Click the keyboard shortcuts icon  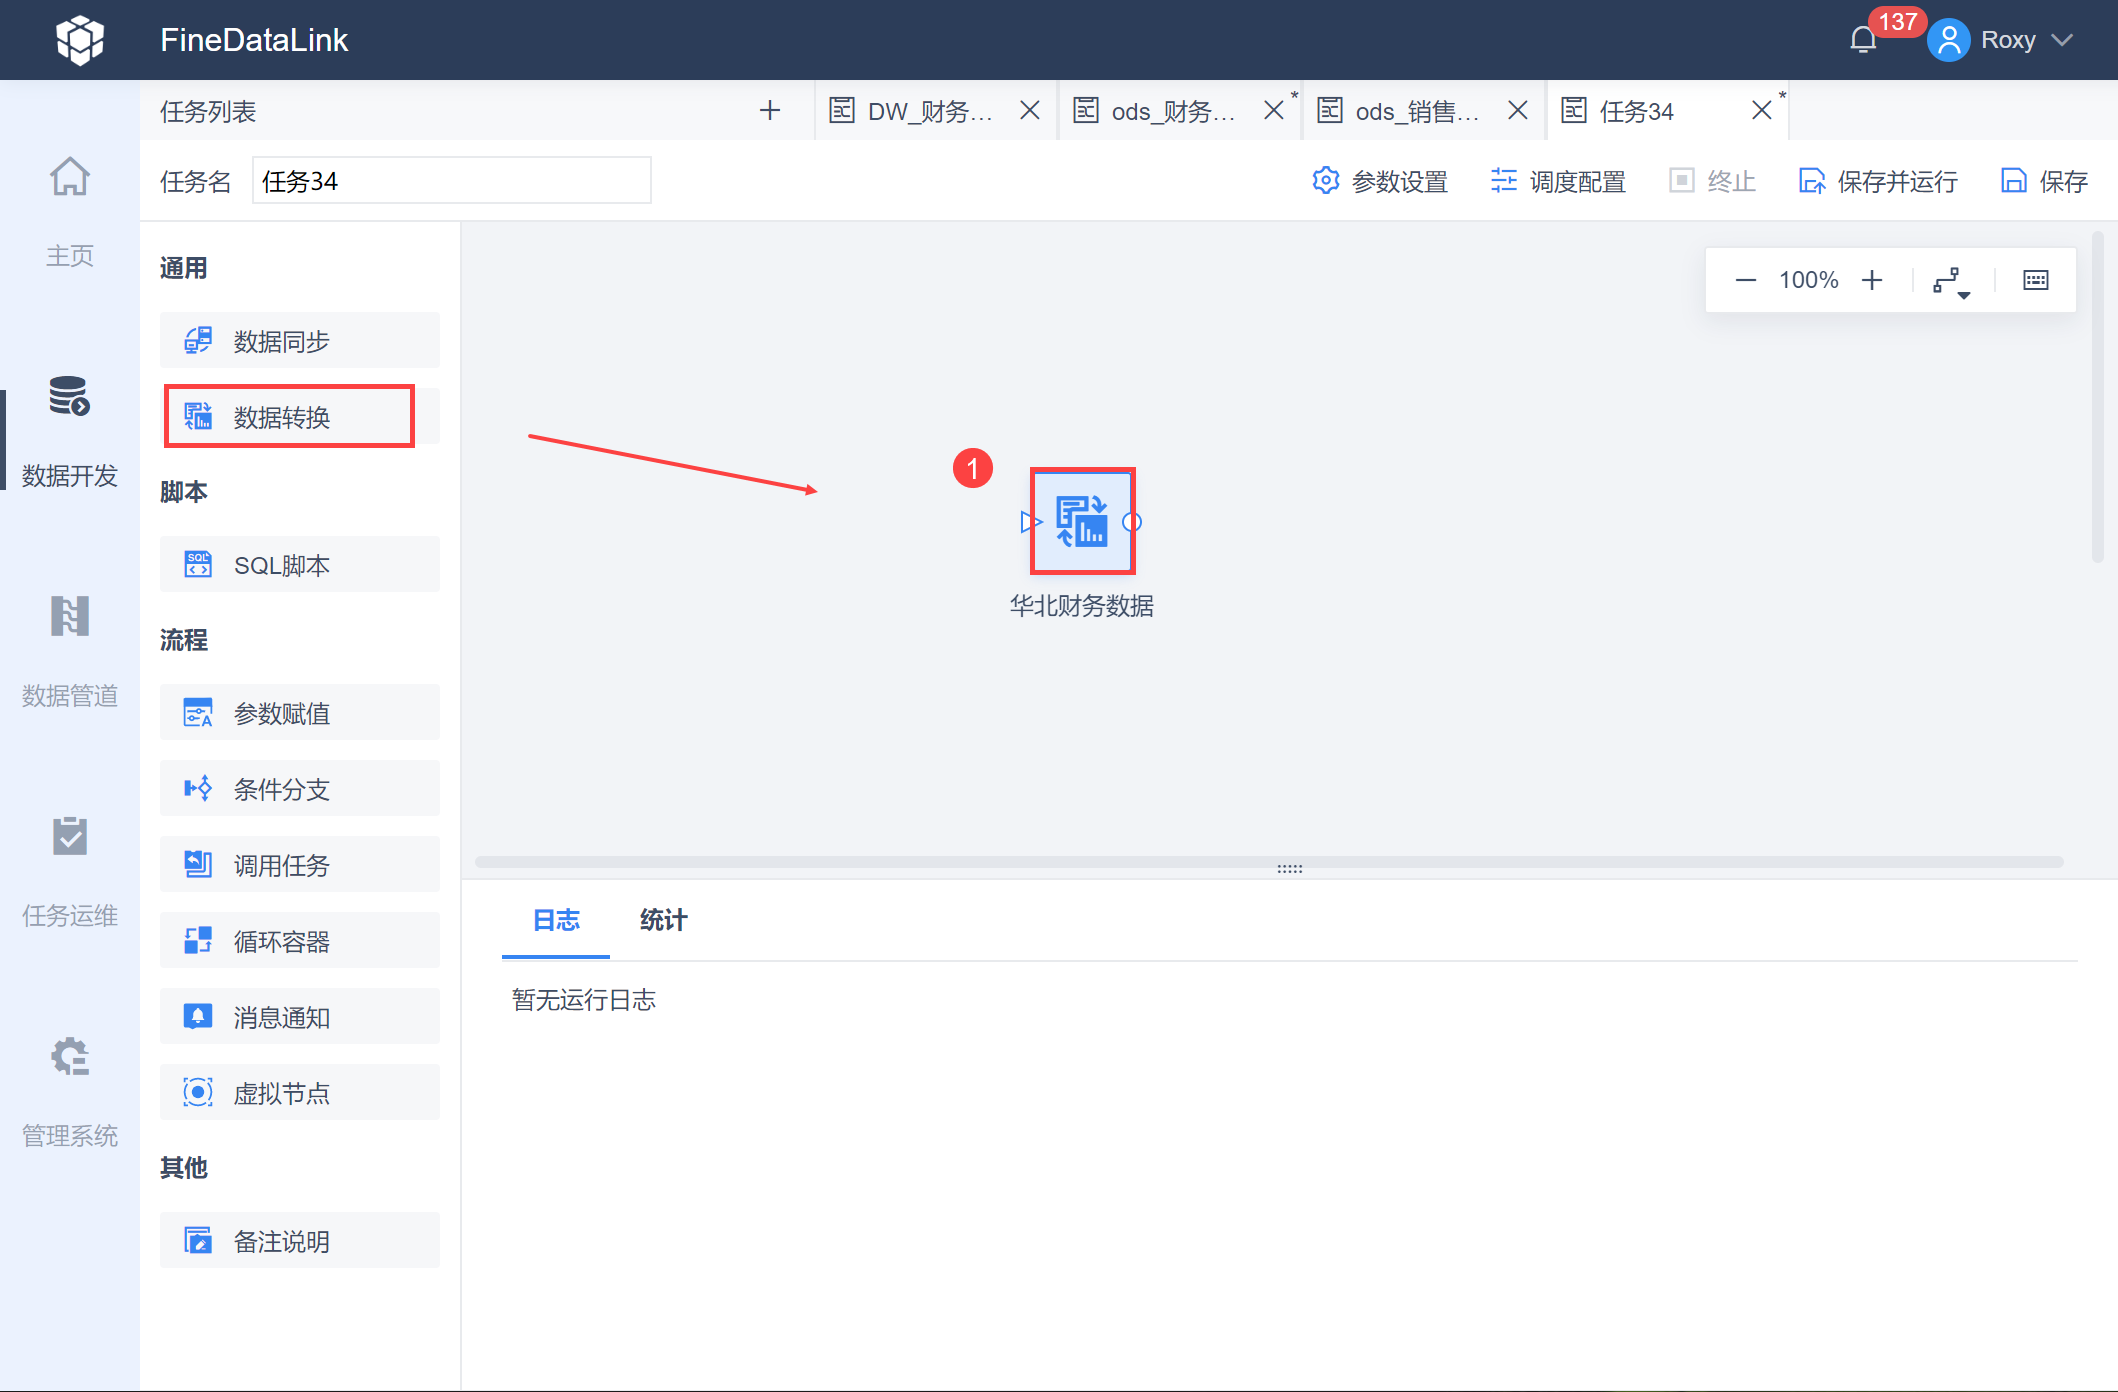[x=2035, y=280]
